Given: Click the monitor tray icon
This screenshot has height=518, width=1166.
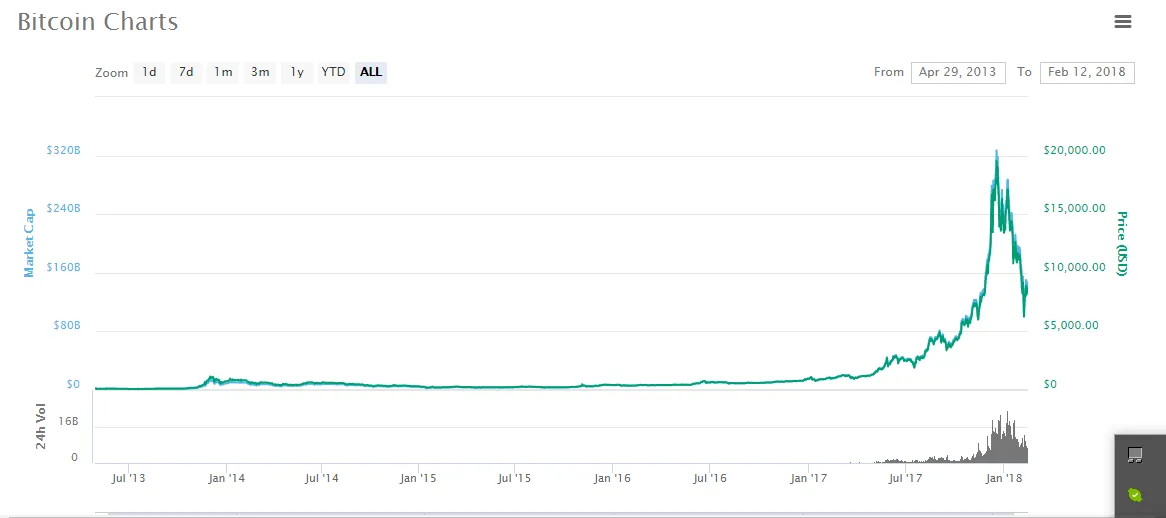Looking at the screenshot, I should (1134, 455).
